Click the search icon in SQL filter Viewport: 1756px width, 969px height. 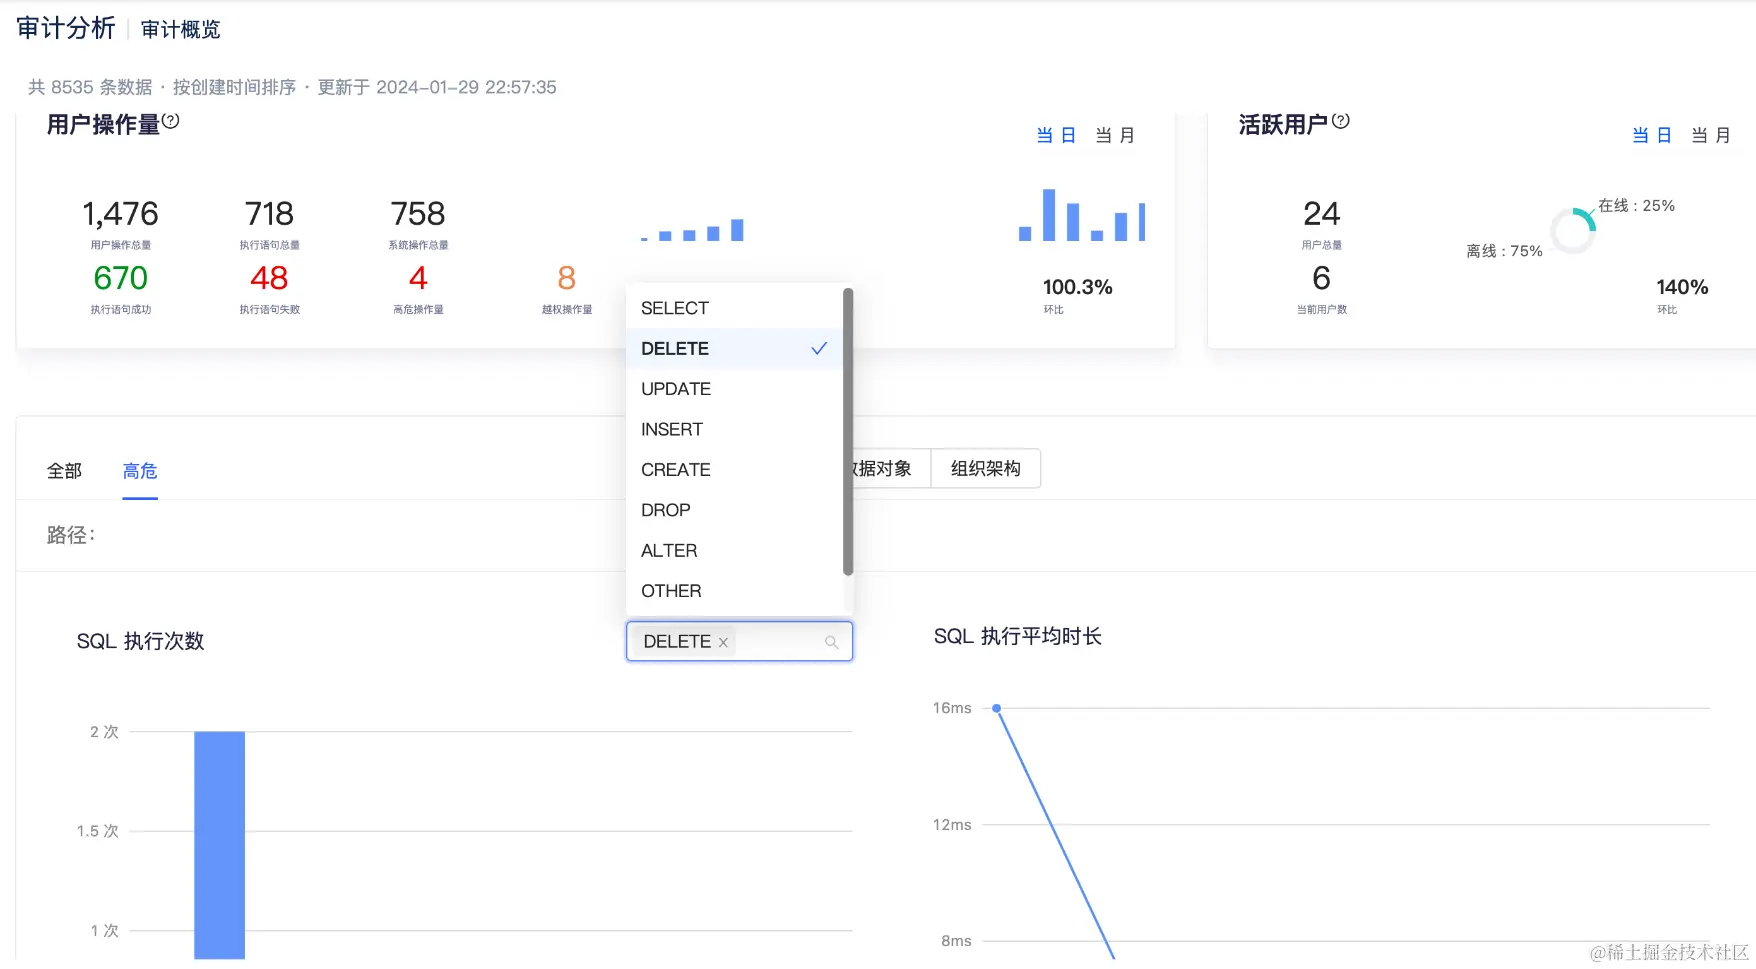[831, 642]
